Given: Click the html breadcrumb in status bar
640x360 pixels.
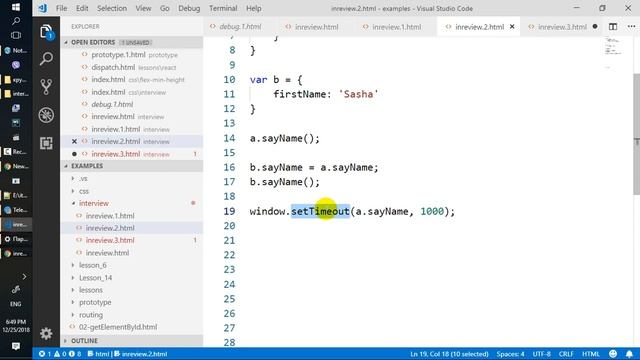Looking at the screenshot, I should click(98, 354).
